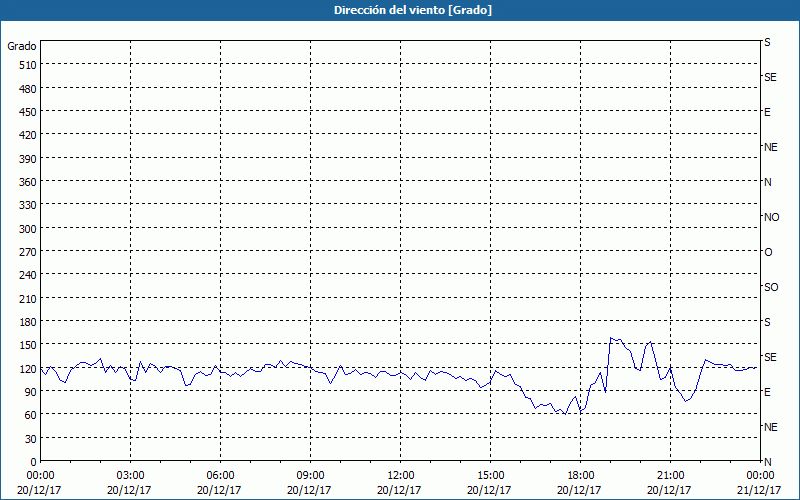Select the 06:00 time axis label

pos(220,476)
